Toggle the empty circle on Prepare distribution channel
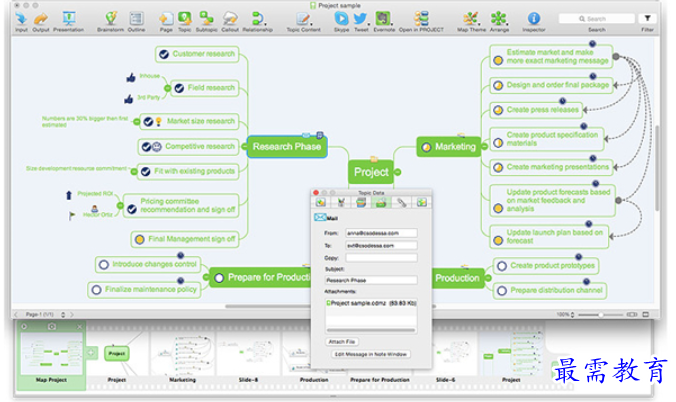The image size is (676, 402). click(502, 291)
